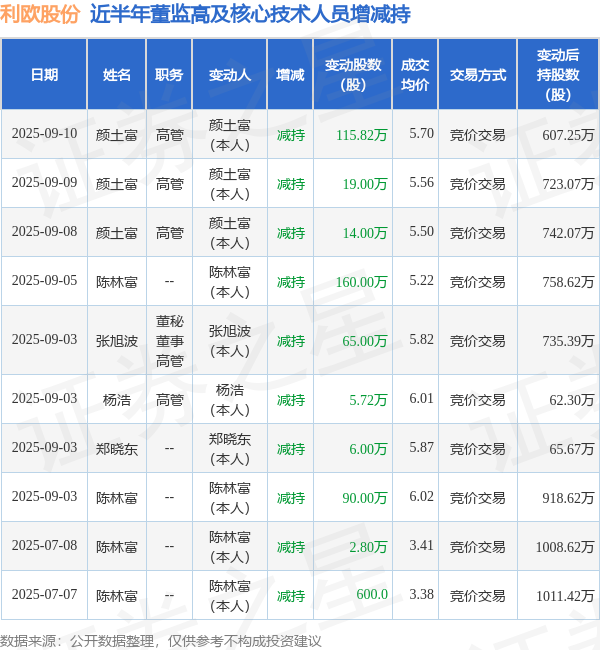The image size is (600, 650).
Task: Click the 高管 cell in the 杨浩 row
Action: 169,399
